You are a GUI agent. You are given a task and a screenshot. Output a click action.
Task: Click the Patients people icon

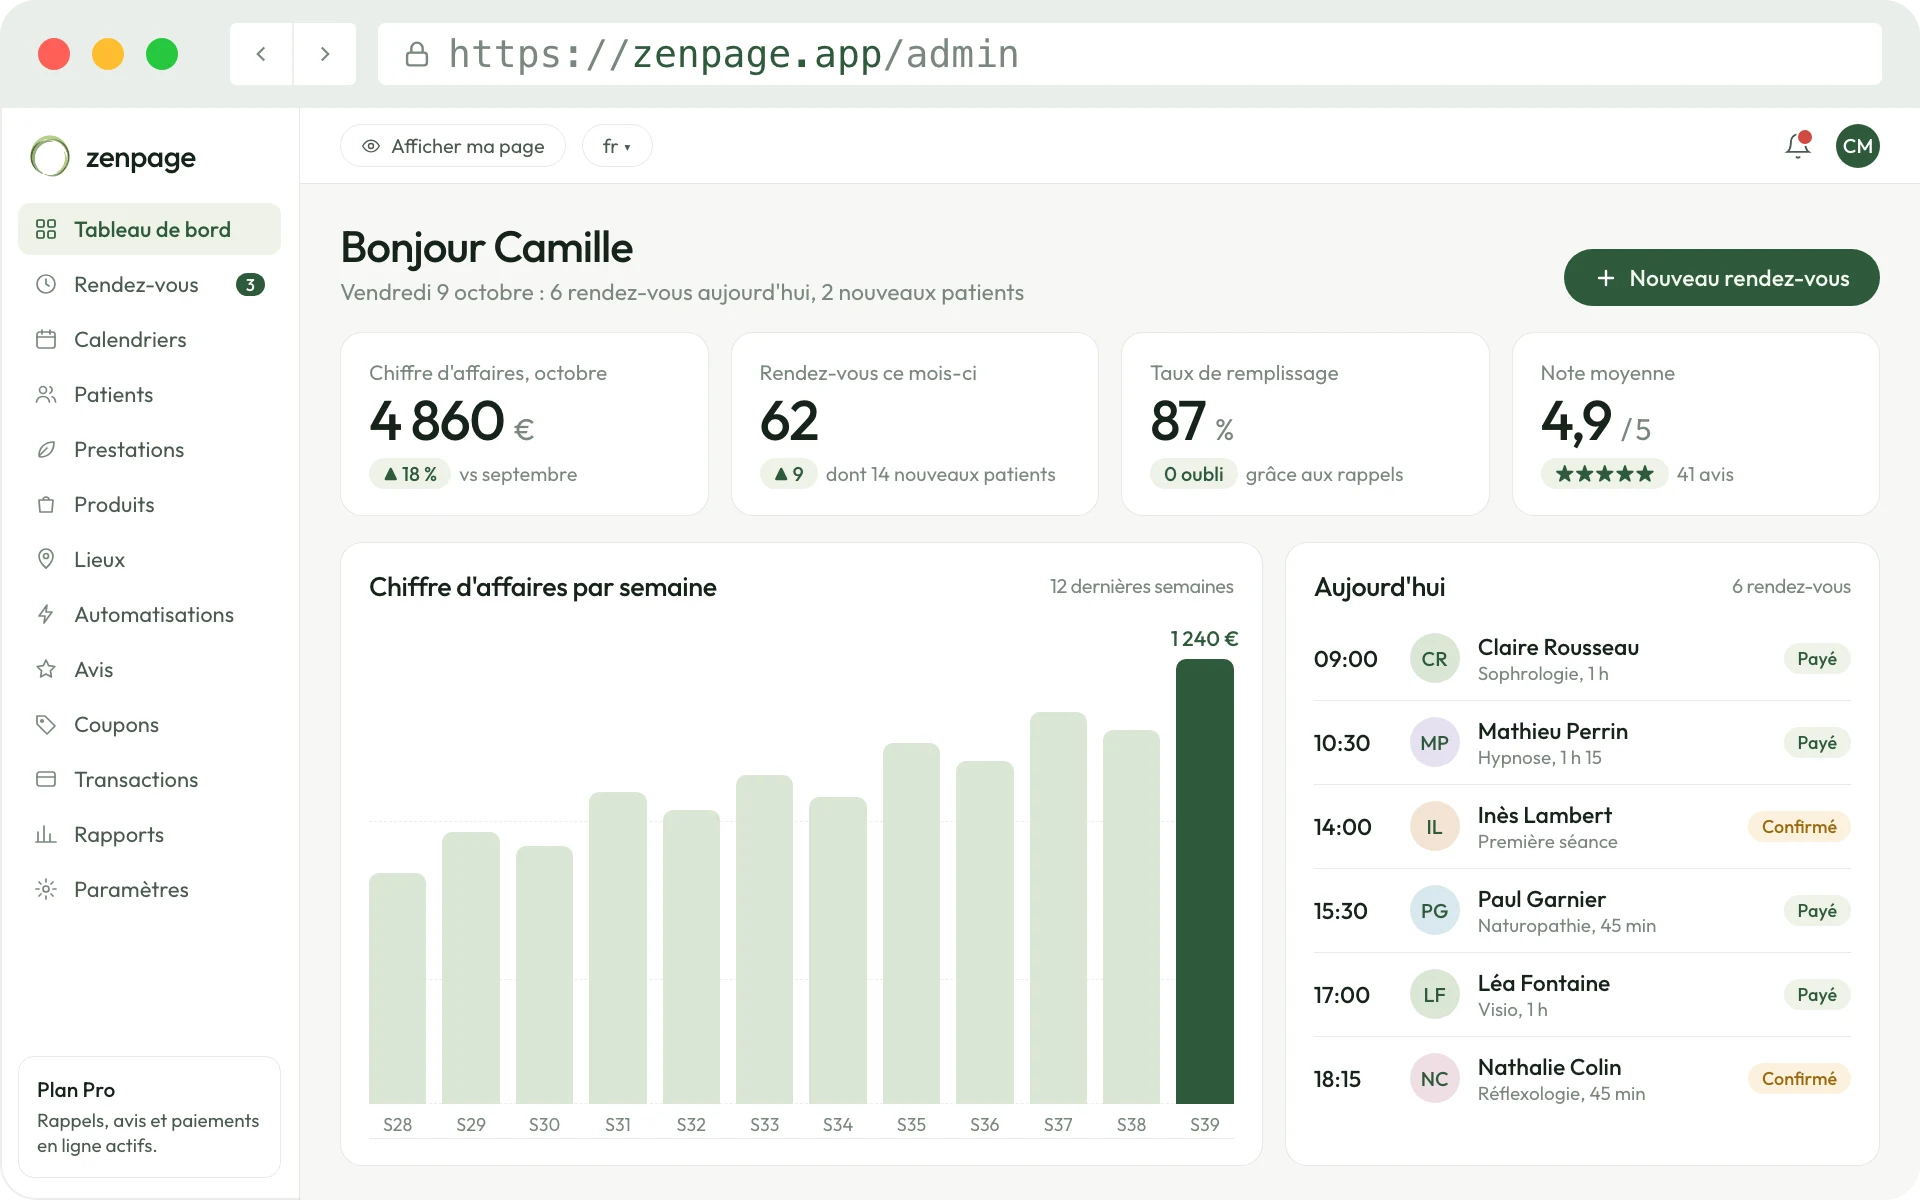[46, 395]
